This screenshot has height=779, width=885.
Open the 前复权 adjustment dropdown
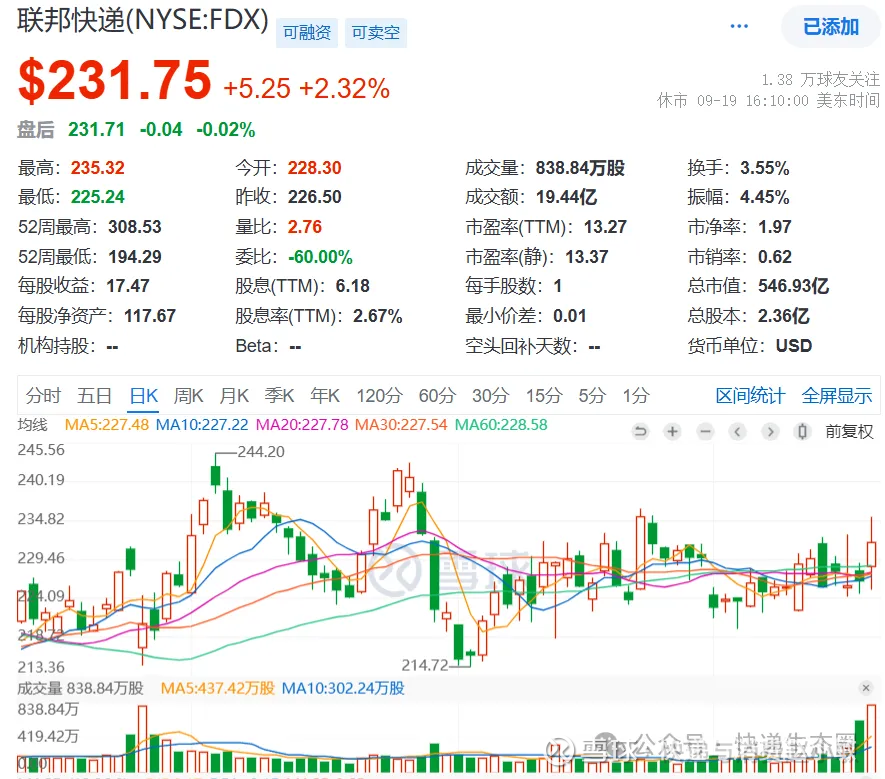(x=849, y=432)
